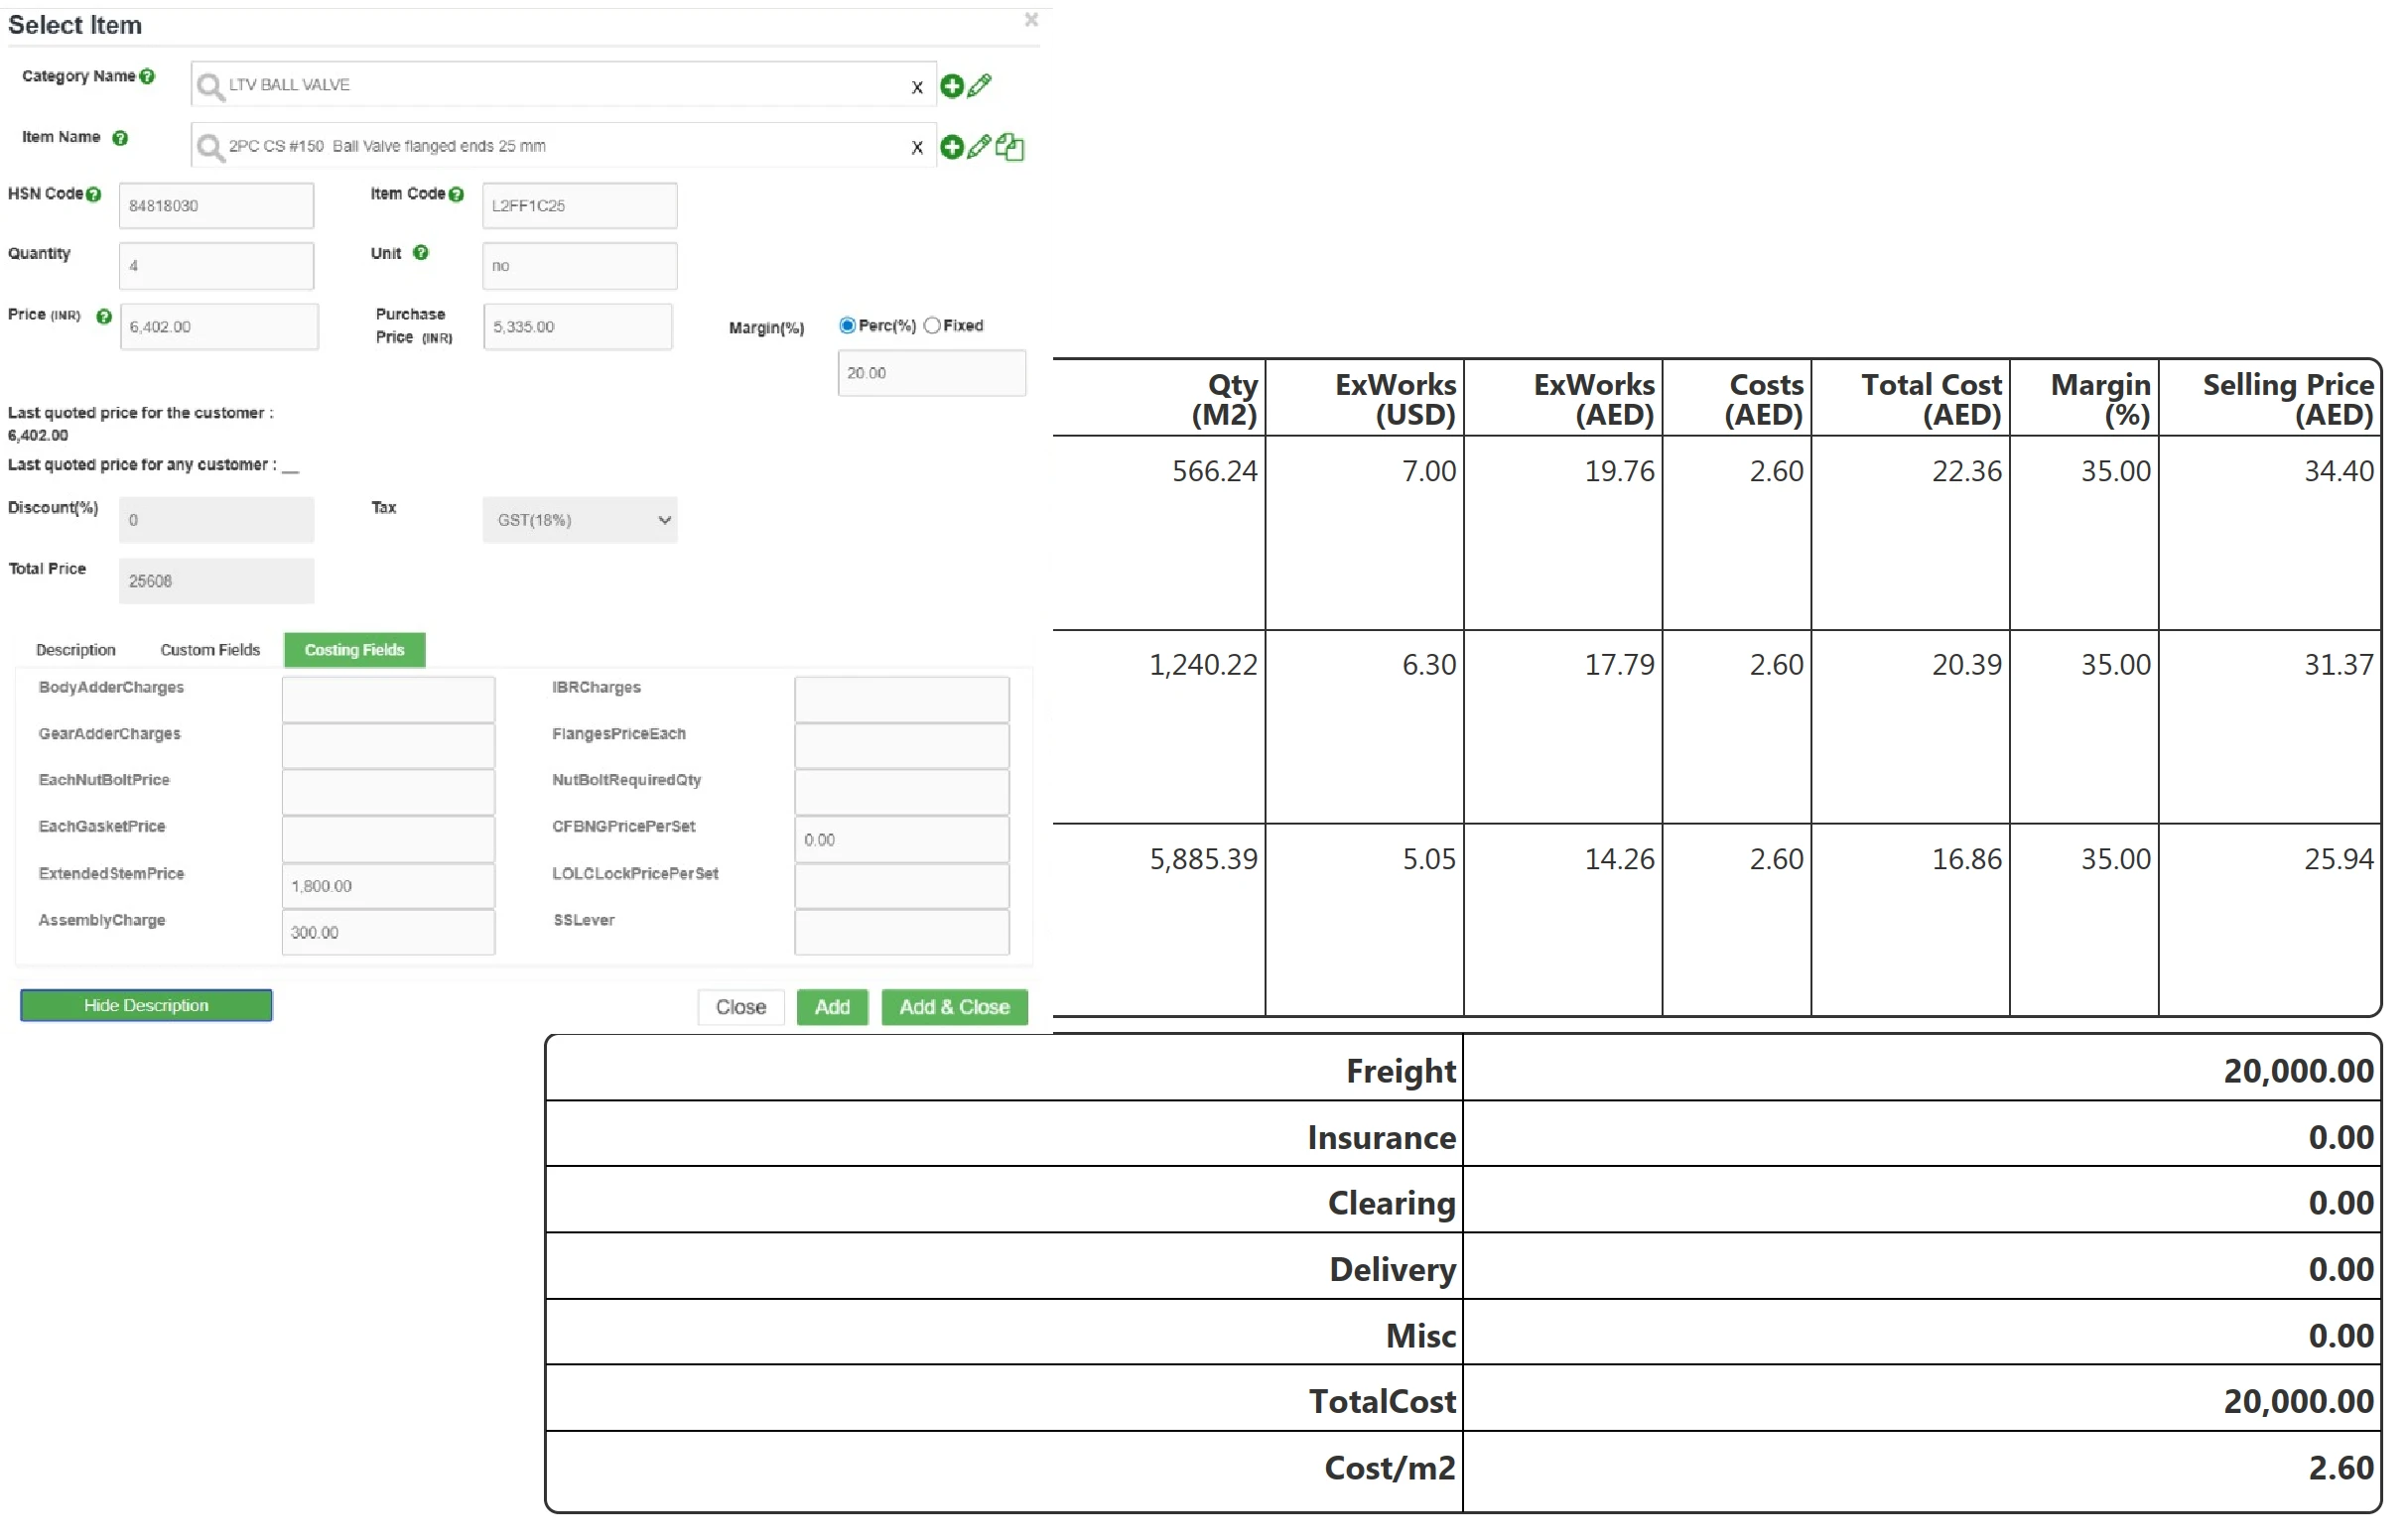
Task: Click the IBRCharges input field
Action: [x=902, y=700]
